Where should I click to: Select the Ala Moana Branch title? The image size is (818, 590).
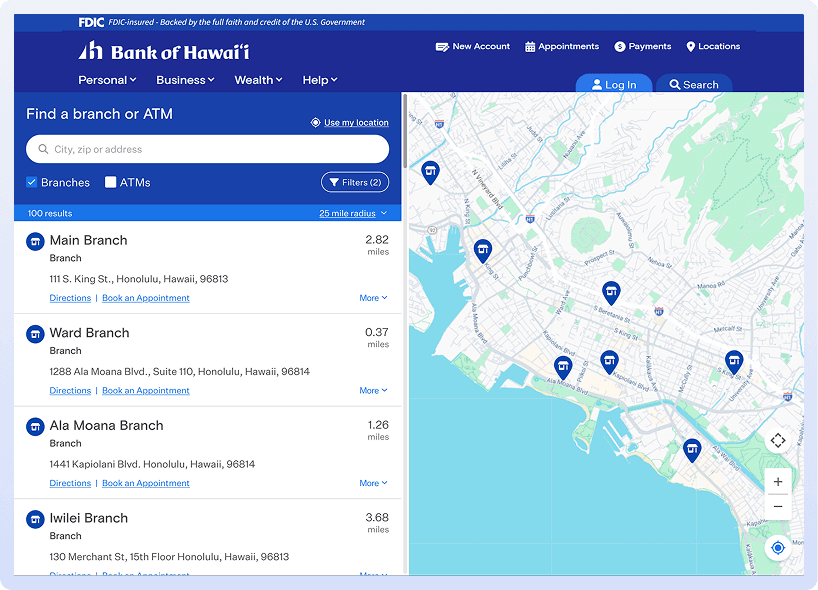click(106, 425)
